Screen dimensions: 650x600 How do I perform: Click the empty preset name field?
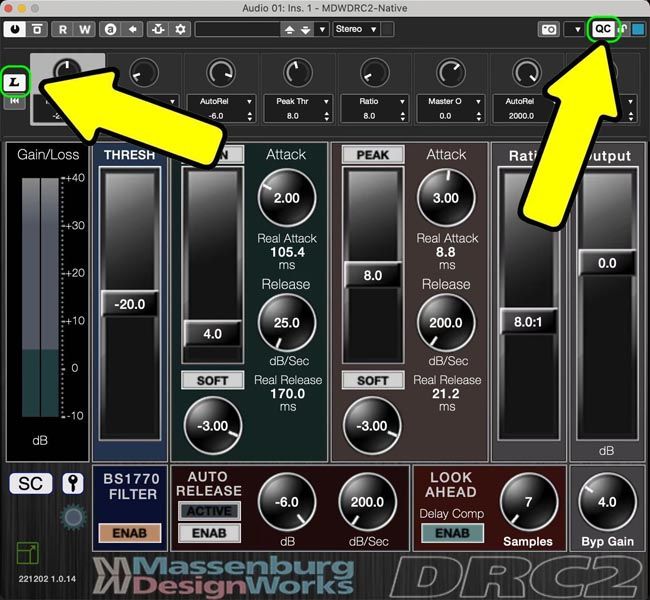click(x=238, y=29)
